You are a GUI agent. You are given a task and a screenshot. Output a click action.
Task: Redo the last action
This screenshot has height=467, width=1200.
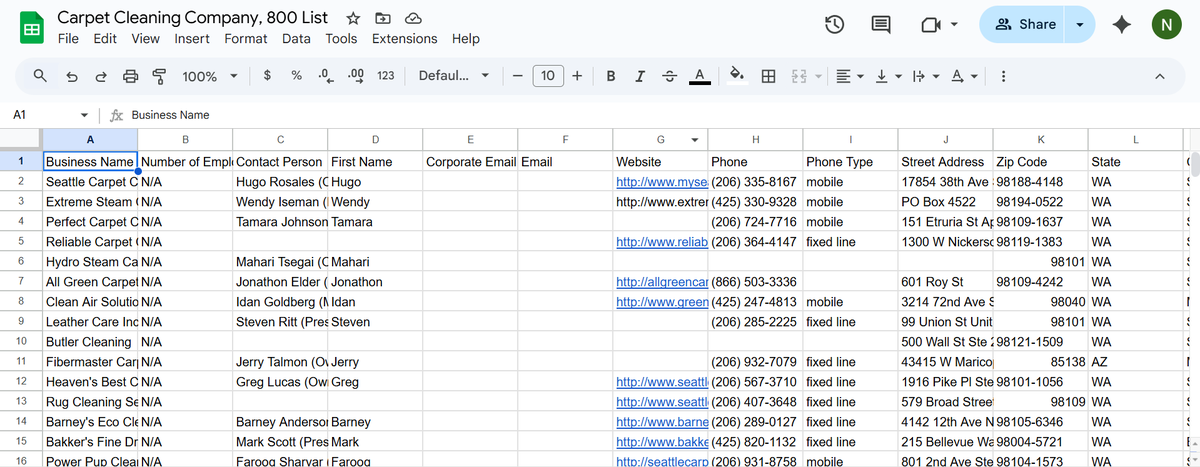tap(100, 76)
